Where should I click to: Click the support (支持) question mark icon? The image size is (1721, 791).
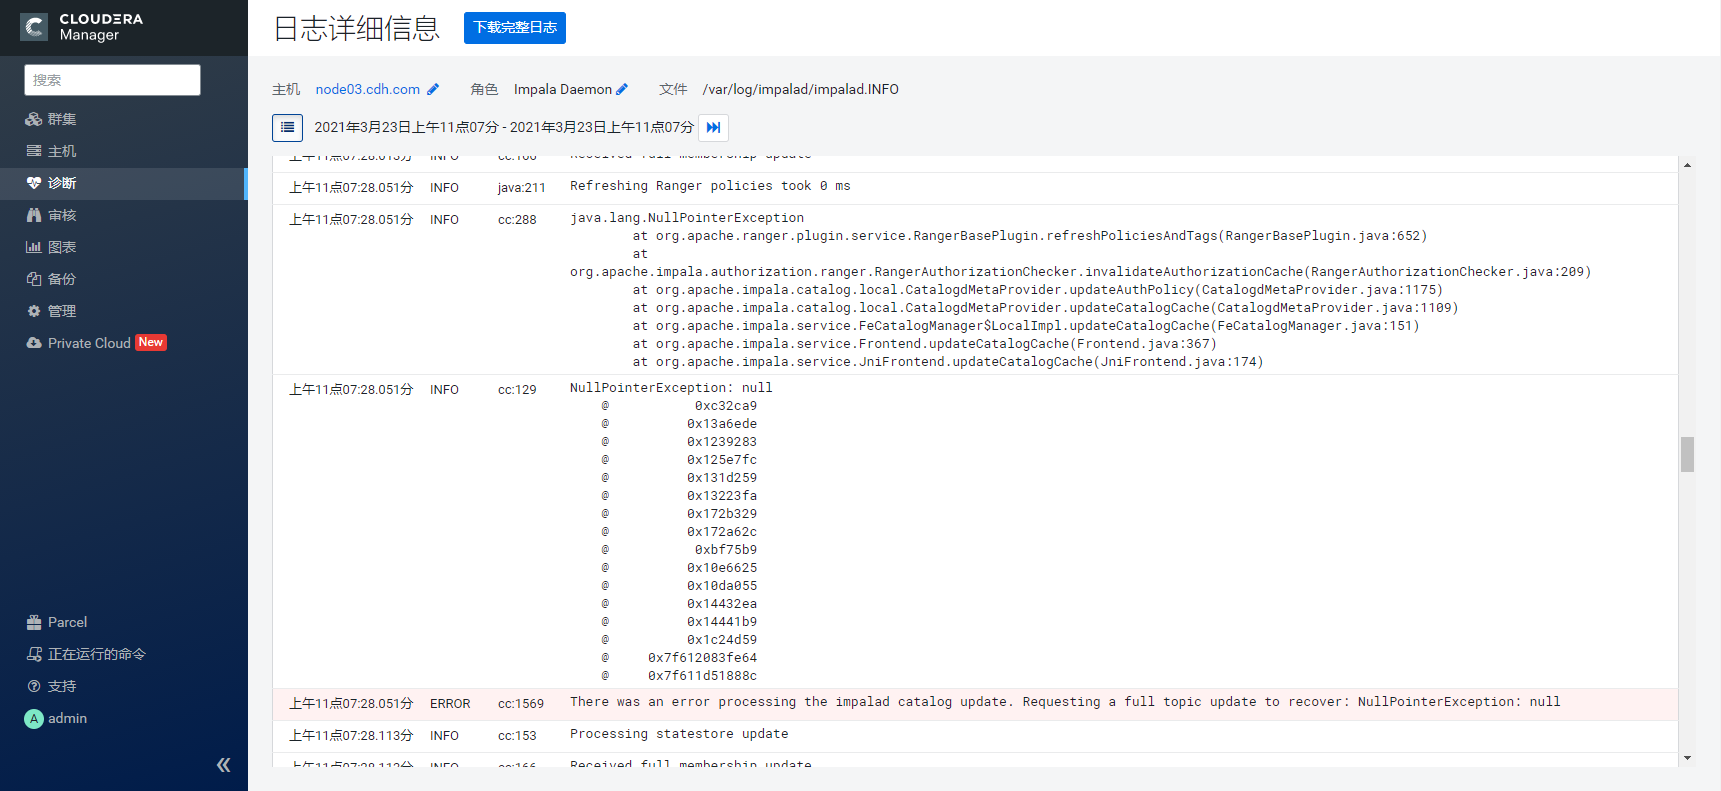click(x=34, y=686)
